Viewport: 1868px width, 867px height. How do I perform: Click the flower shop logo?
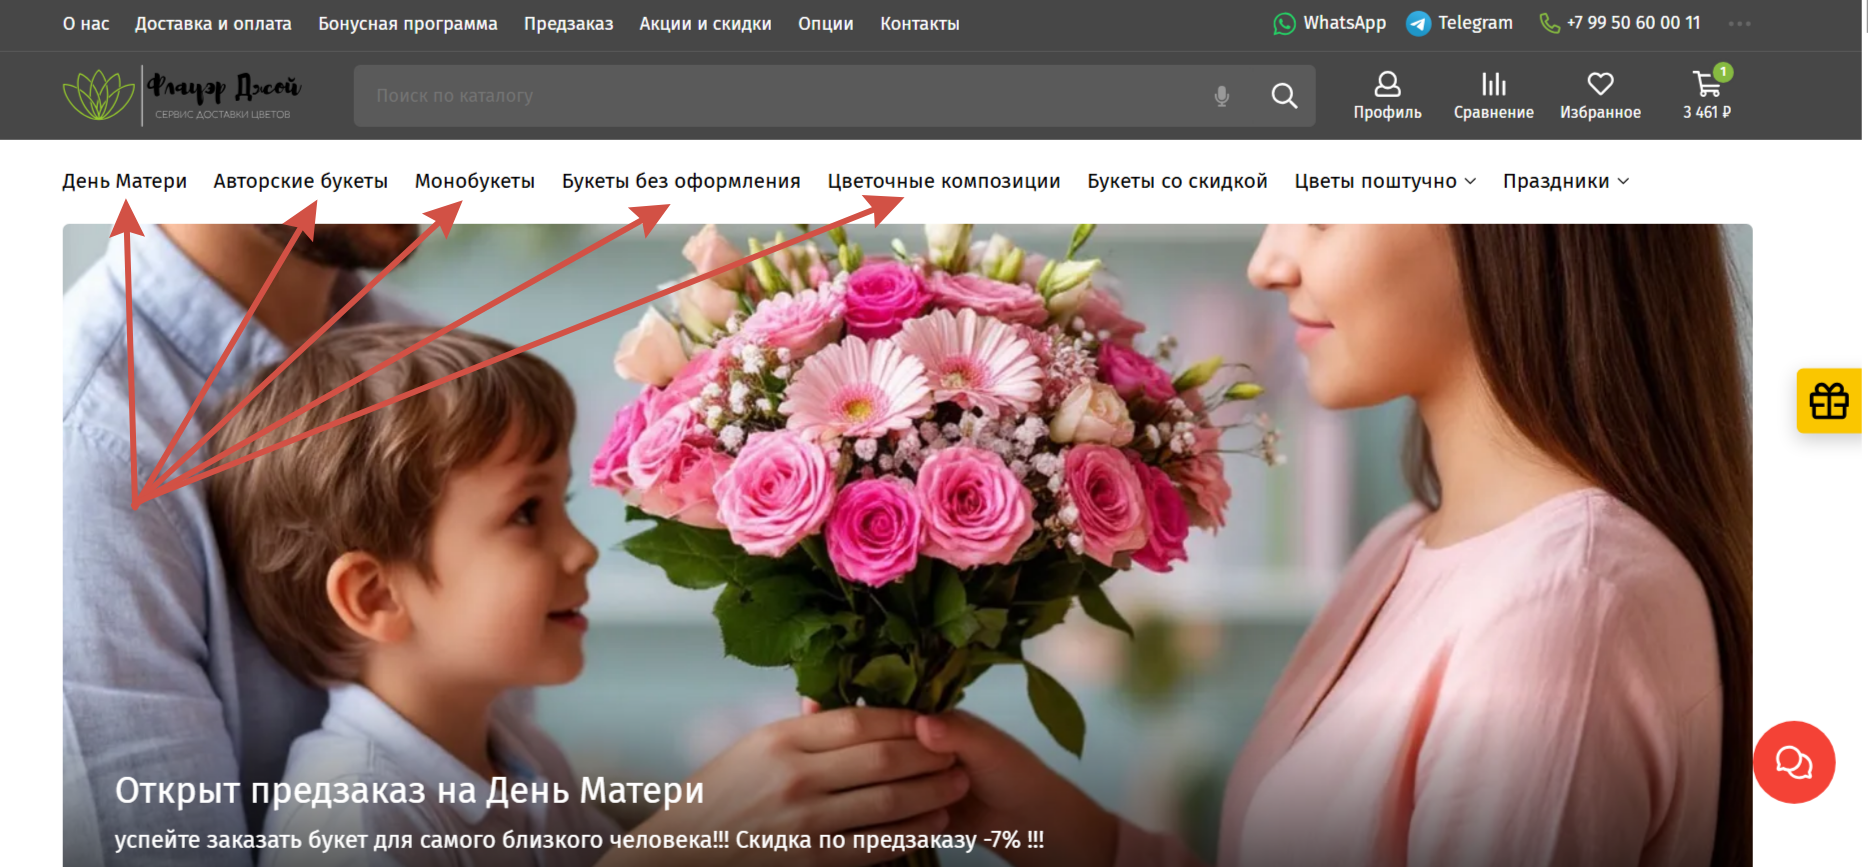pyautogui.click(x=182, y=96)
